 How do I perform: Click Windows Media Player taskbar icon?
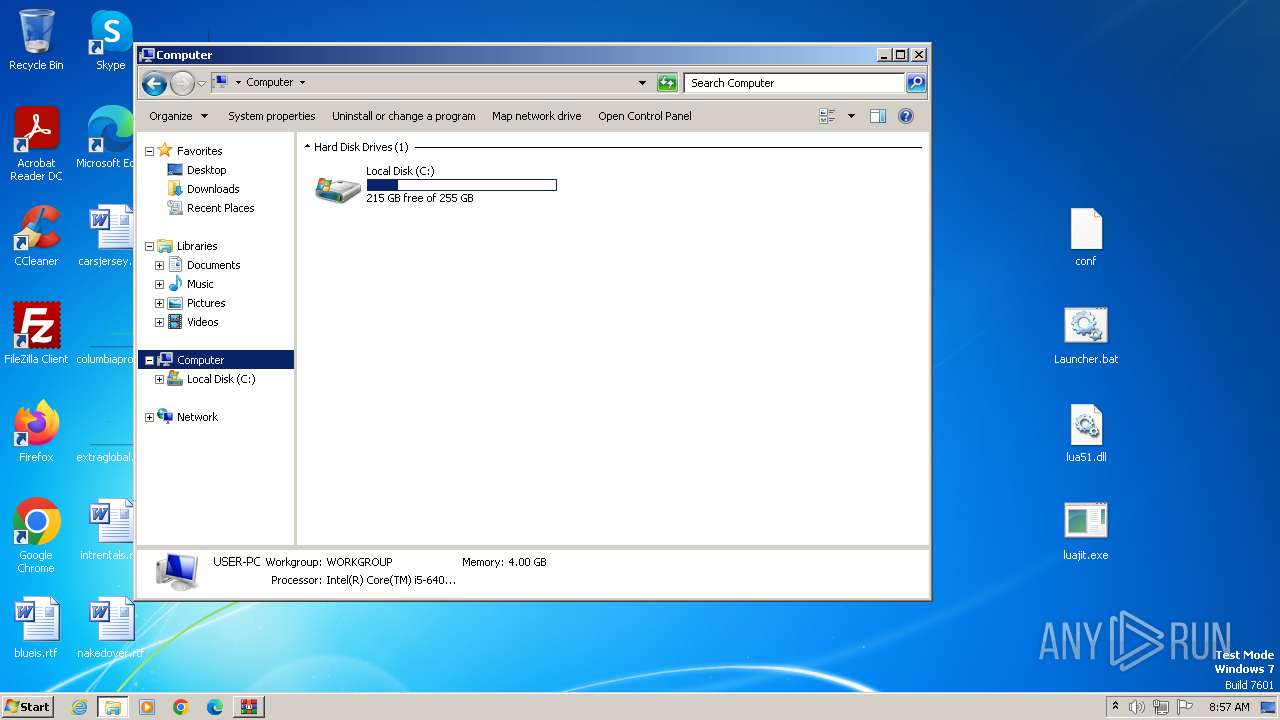(x=147, y=707)
